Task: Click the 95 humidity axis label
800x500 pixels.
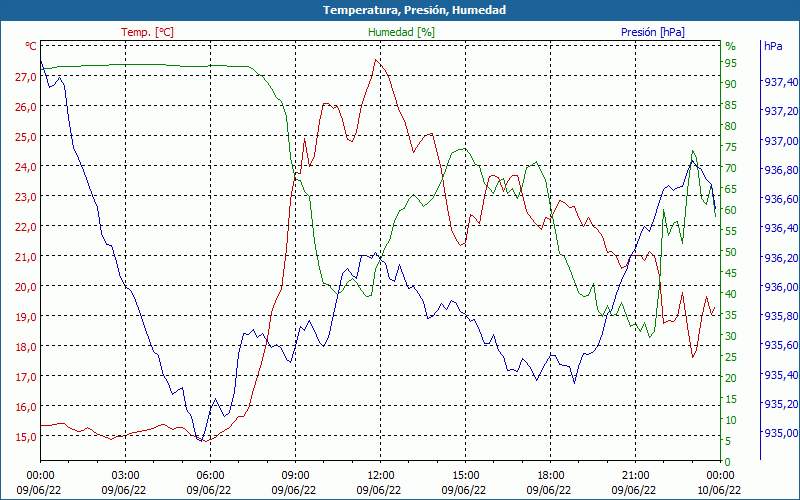Action: [731, 63]
